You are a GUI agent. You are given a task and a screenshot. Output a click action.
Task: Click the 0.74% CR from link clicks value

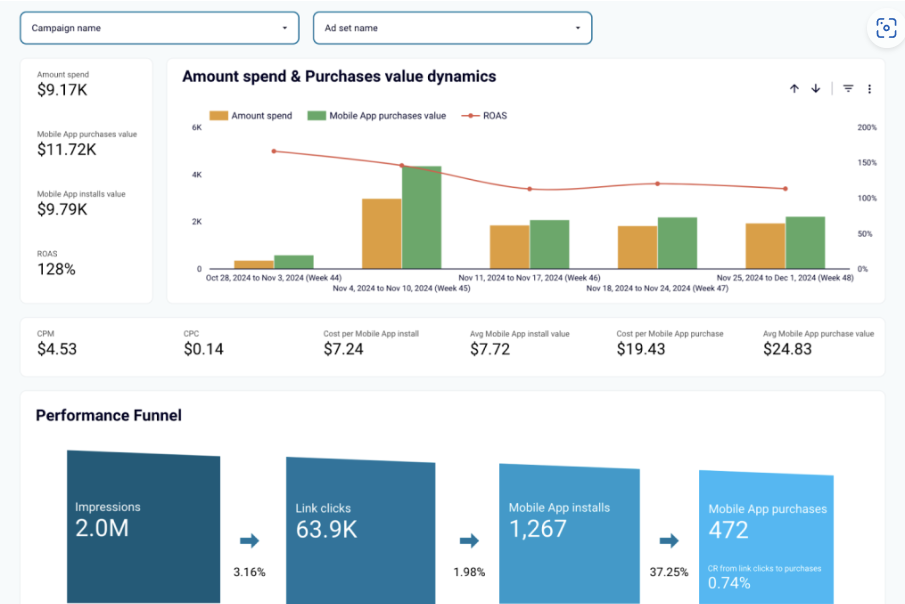(x=729, y=583)
